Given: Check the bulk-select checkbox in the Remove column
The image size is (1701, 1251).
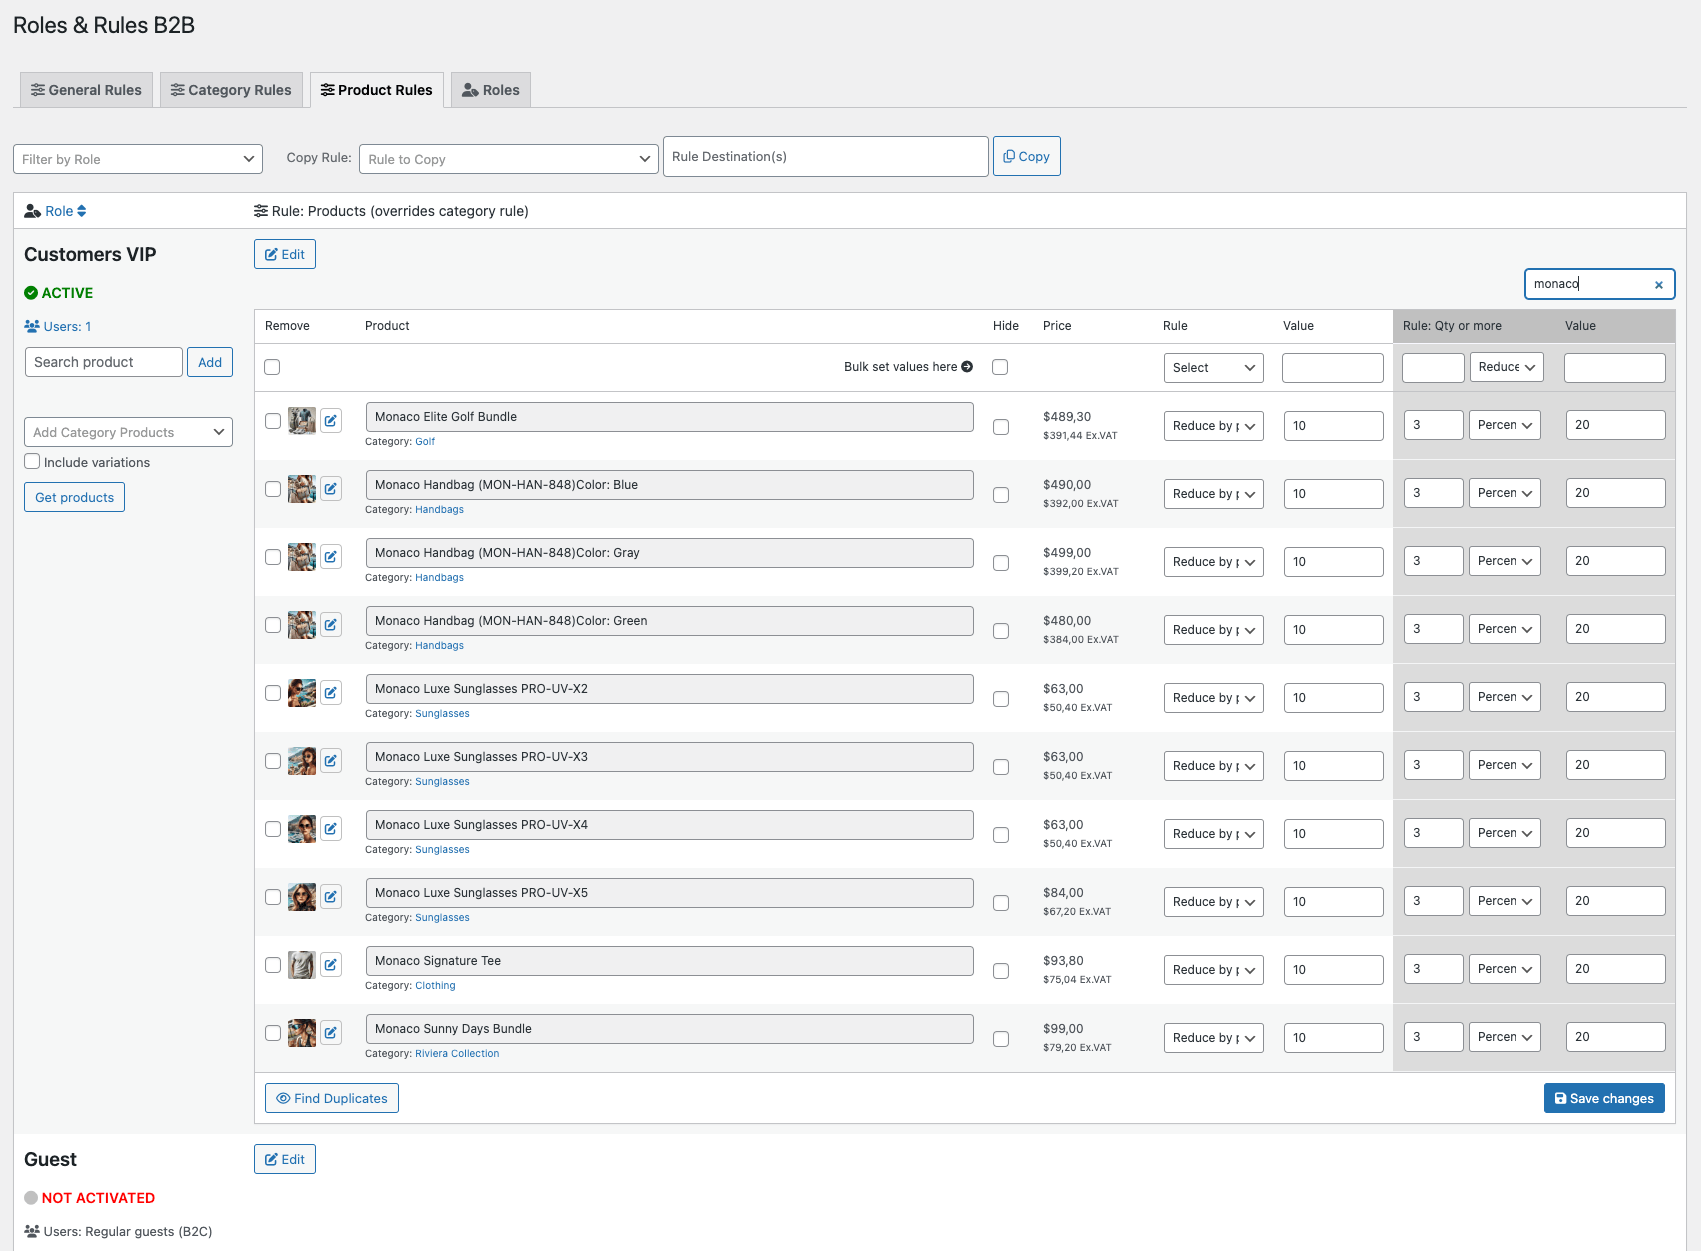Looking at the screenshot, I should [272, 367].
